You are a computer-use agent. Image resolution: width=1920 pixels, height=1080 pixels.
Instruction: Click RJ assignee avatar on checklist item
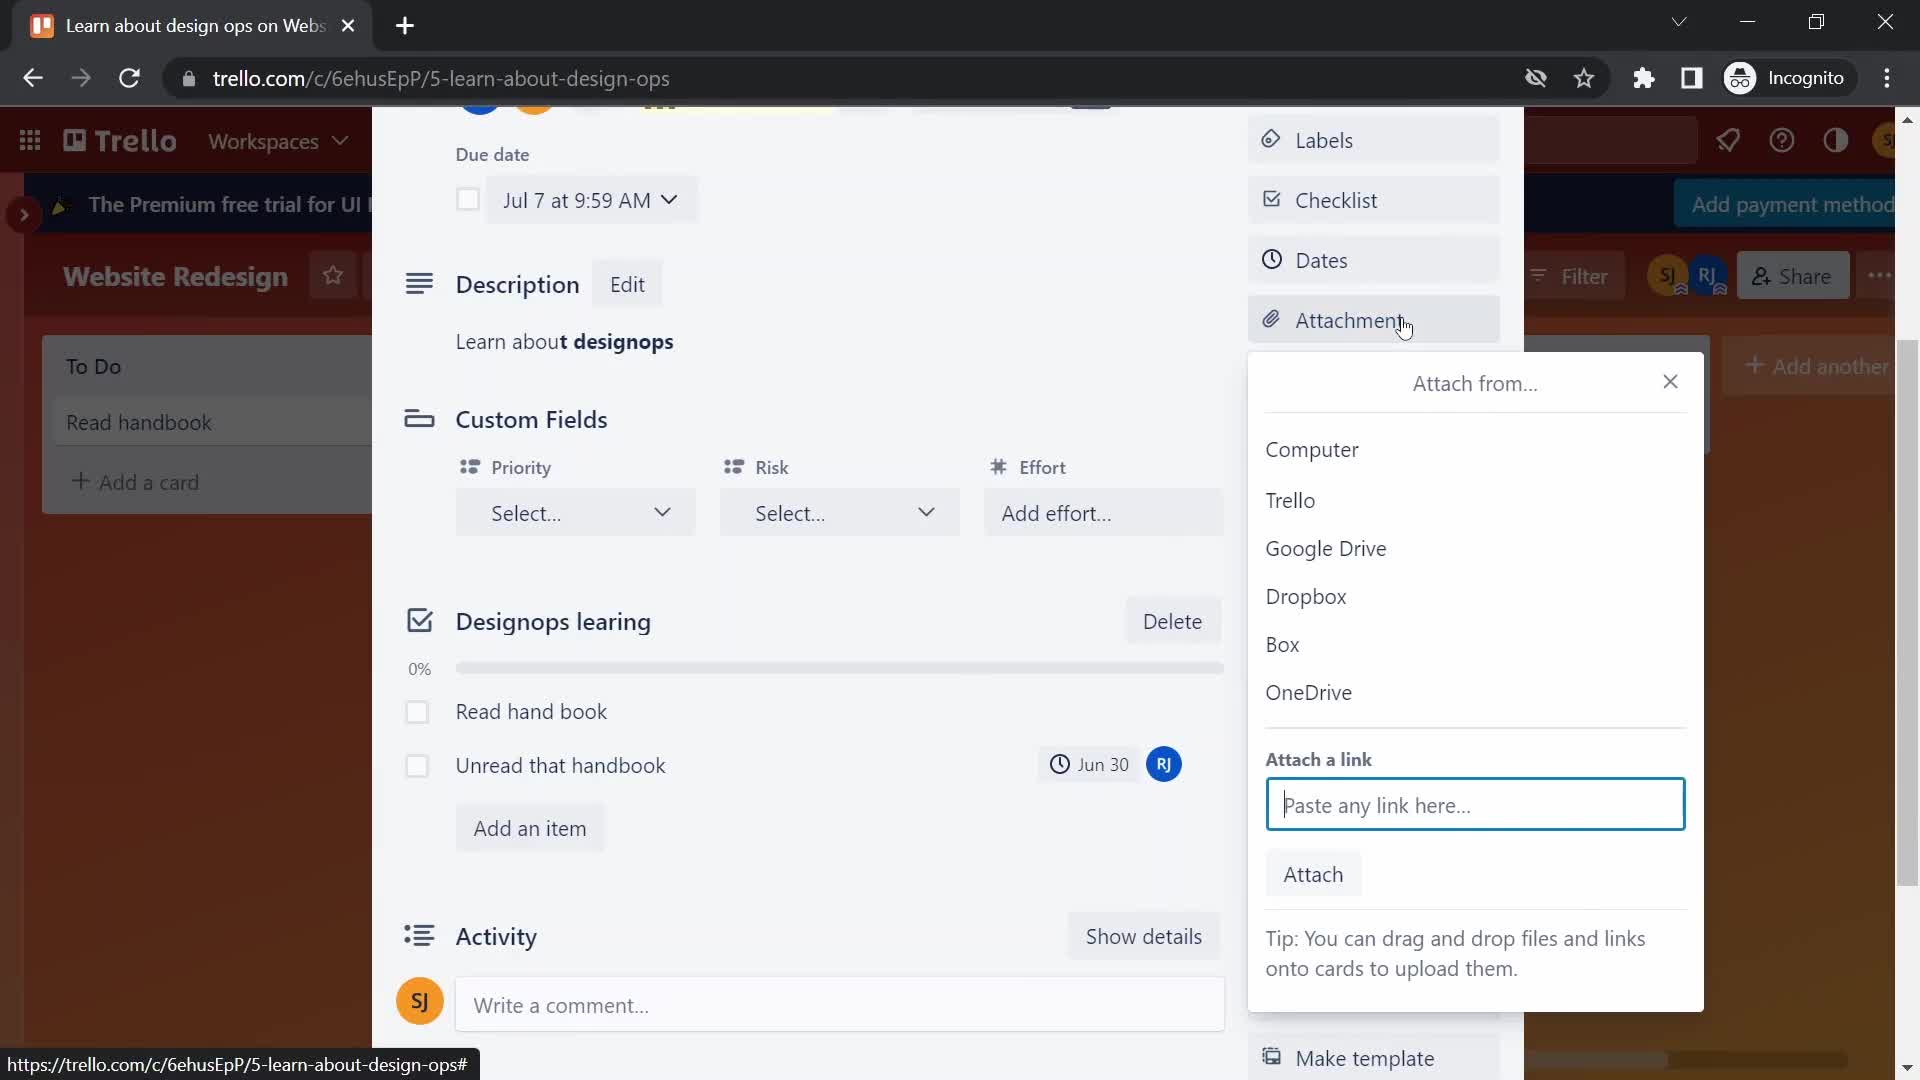pyautogui.click(x=1164, y=765)
